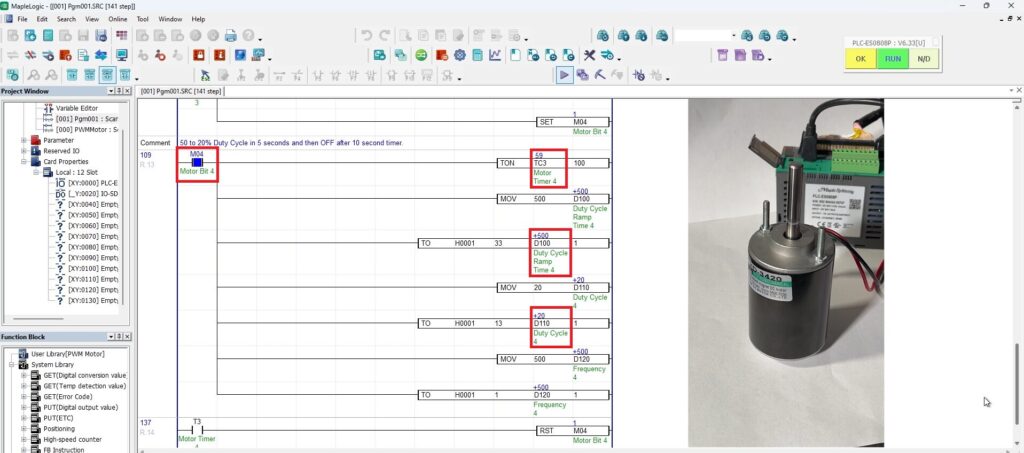The height and width of the screenshot is (453, 1024).
Task: Click the monitor screen icon in second toolbar row
Action: [121, 55]
